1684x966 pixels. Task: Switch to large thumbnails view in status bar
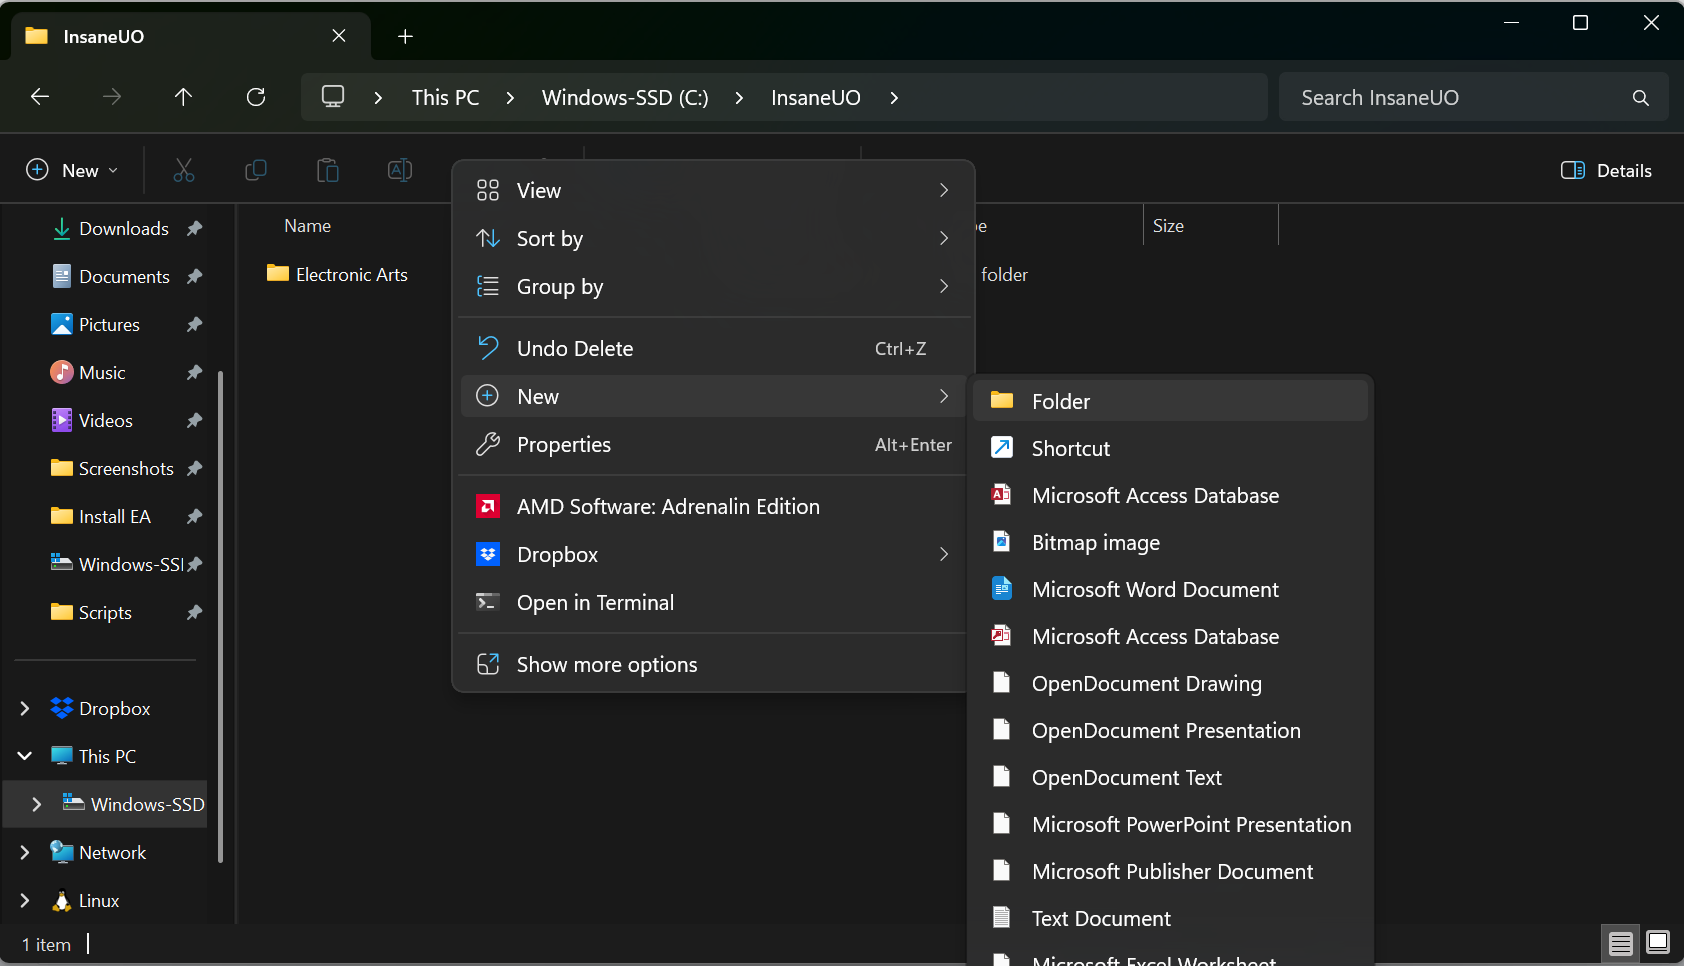pos(1657,942)
